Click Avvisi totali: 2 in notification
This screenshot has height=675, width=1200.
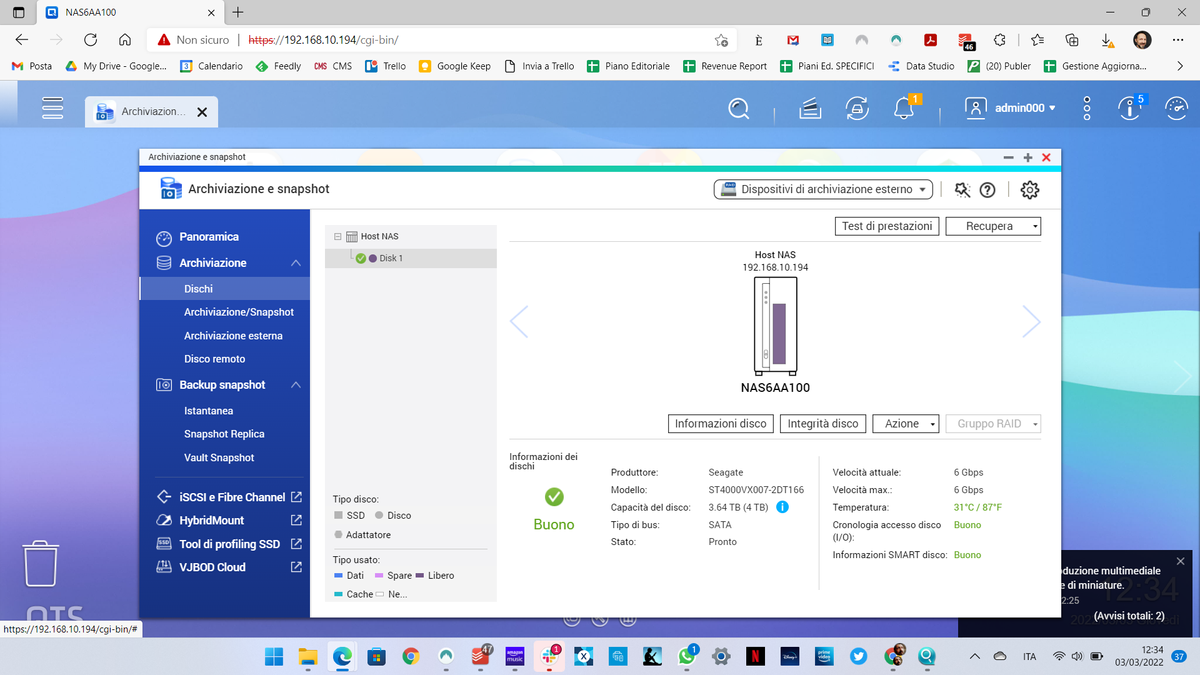[1129, 616]
